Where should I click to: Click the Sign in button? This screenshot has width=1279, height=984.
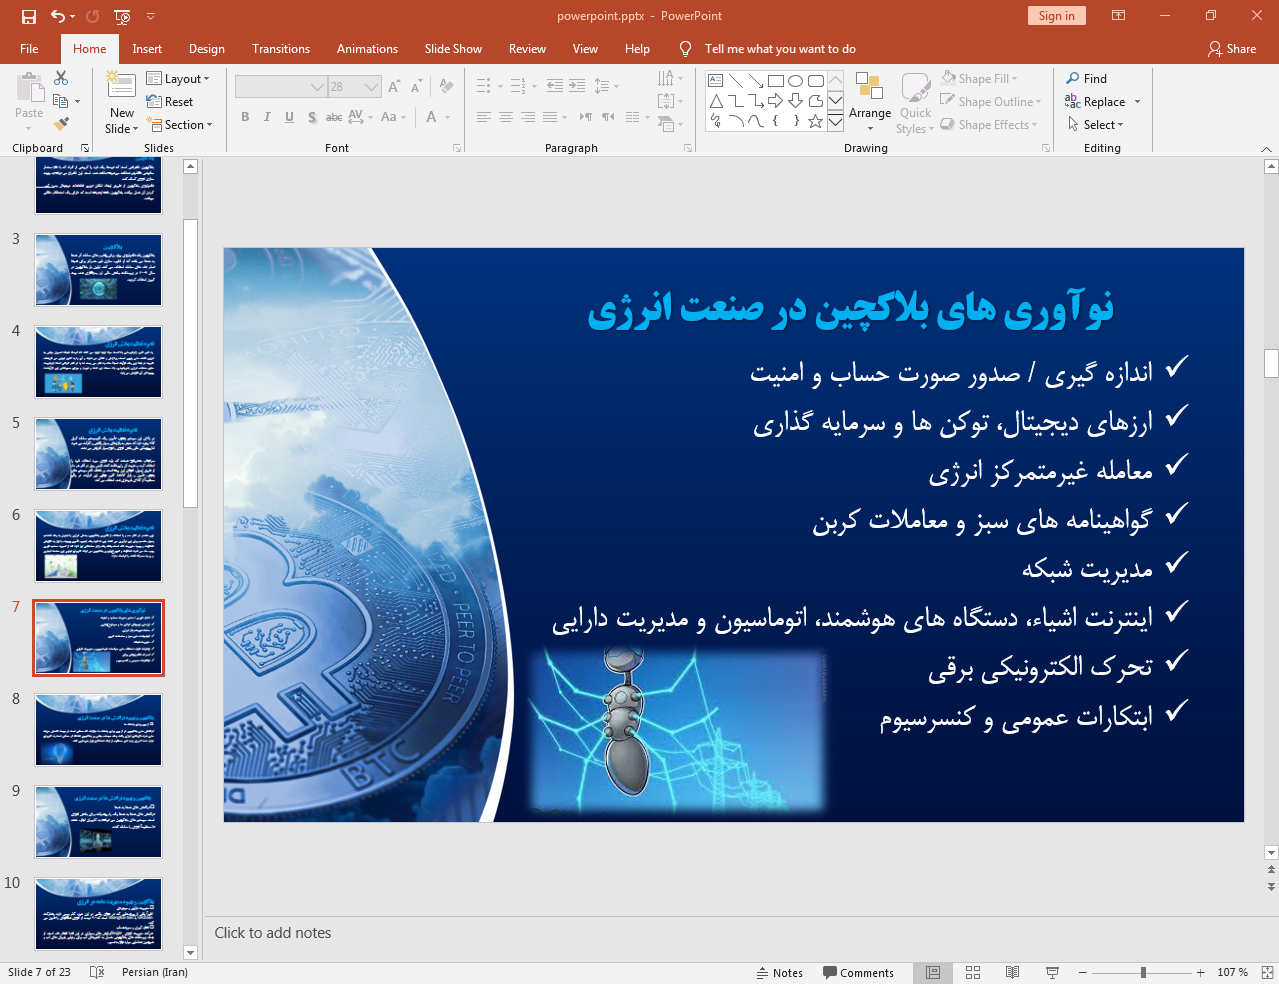[1056, 16]
